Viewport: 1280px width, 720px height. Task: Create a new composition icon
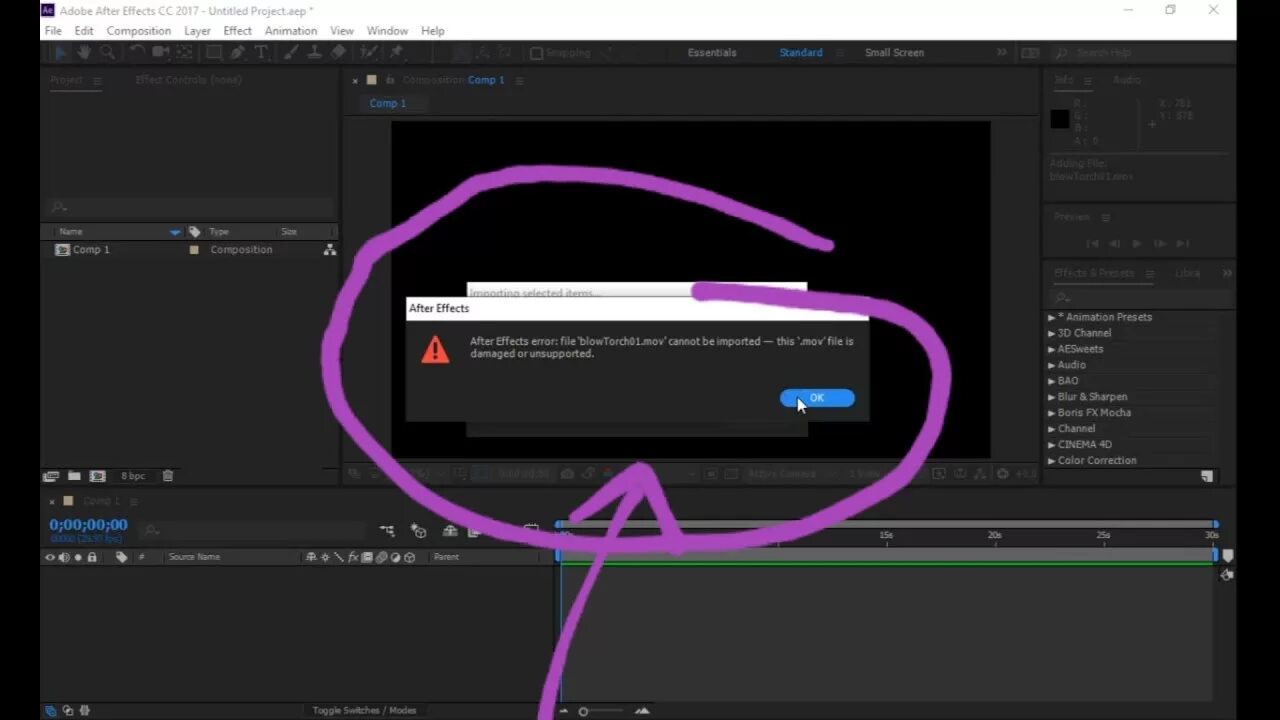(98, 476)
